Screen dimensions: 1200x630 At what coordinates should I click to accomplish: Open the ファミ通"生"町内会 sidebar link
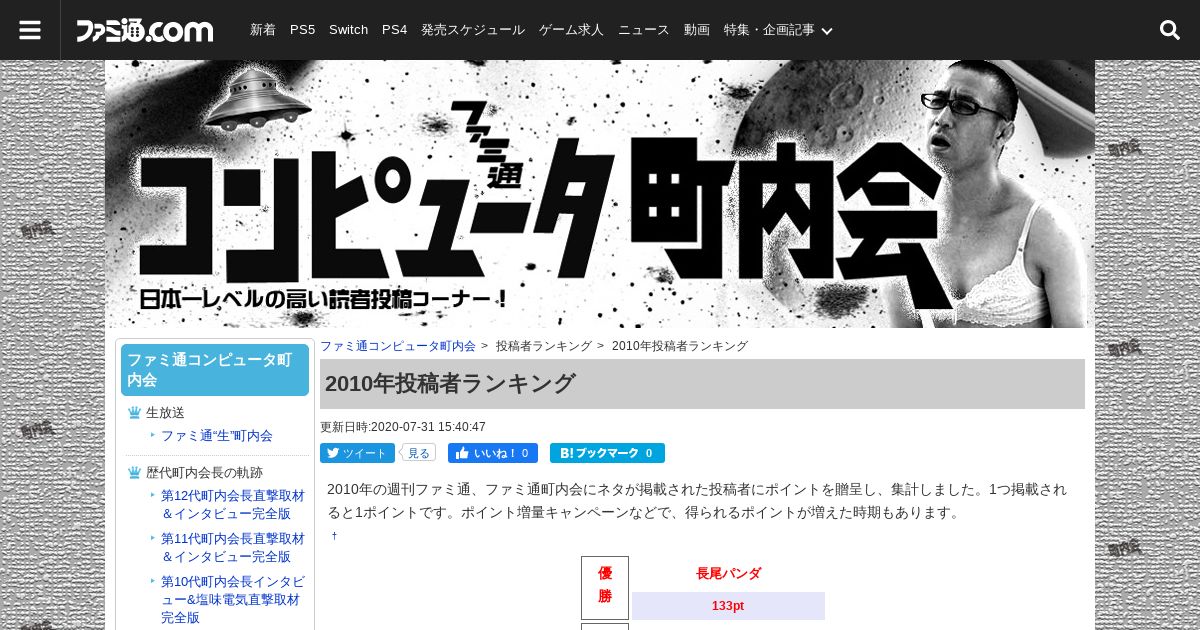[217, 436]
